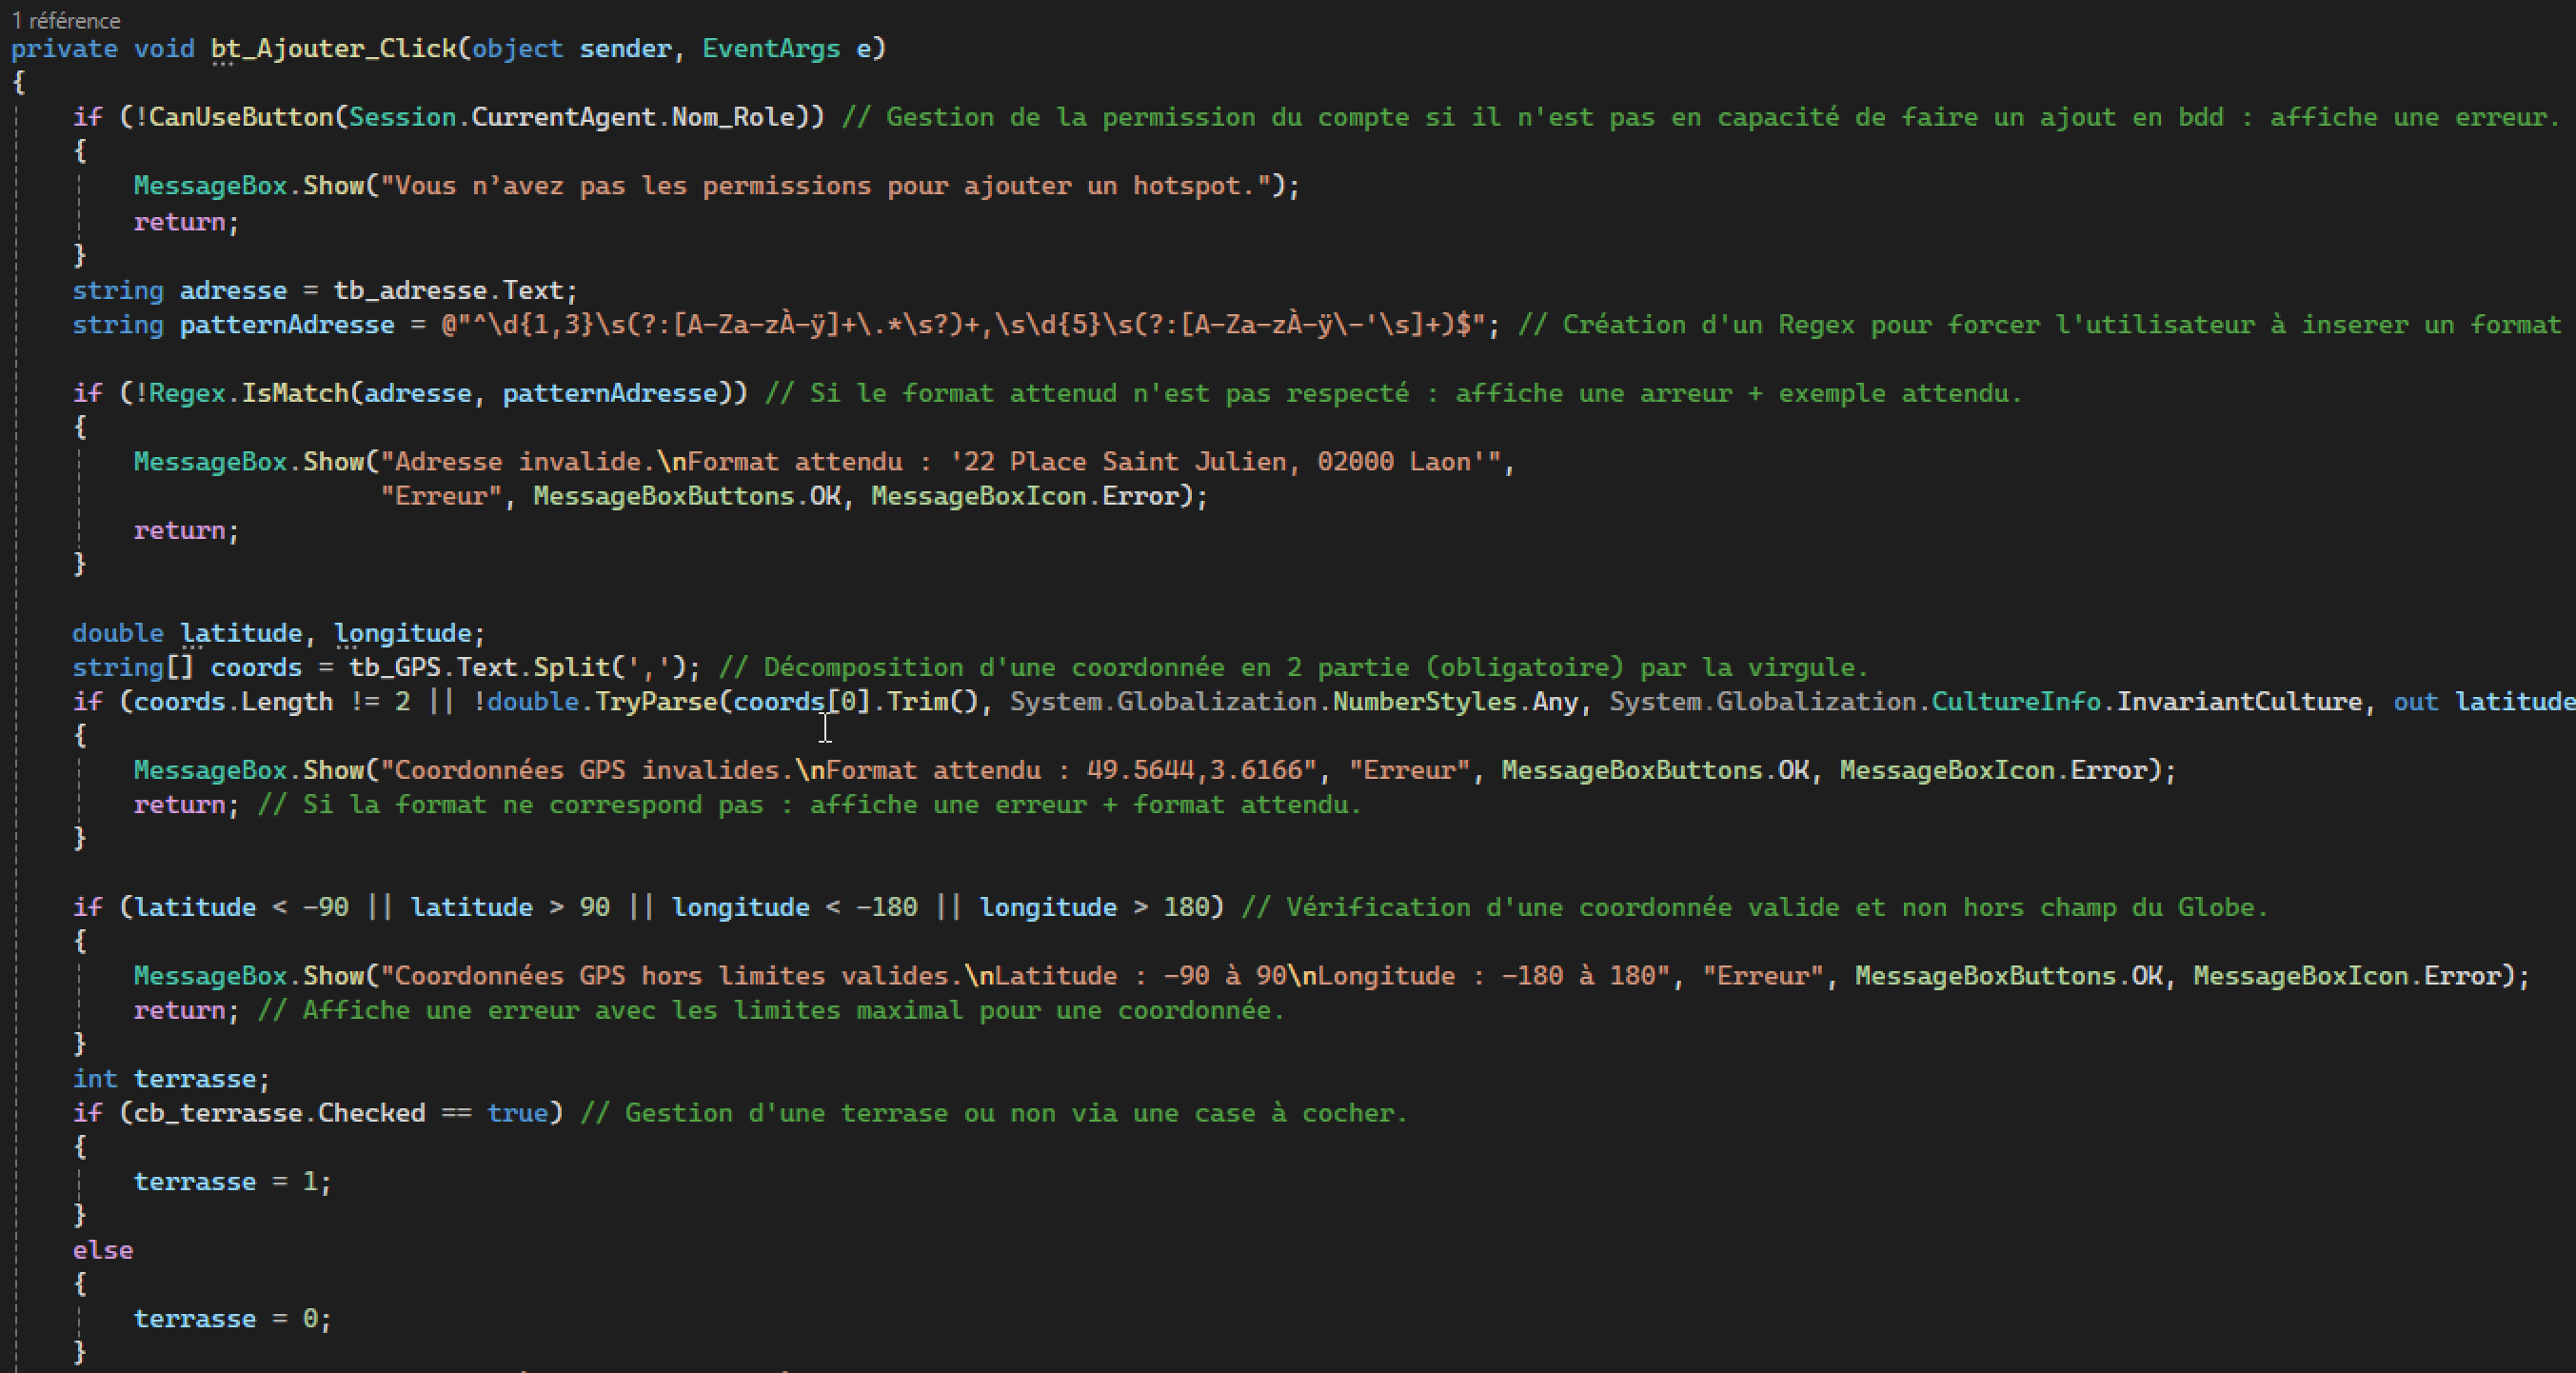2576x1373 pixels.
Task: Click Regex.IsMatch call
Action: click(x=248, y=393)
